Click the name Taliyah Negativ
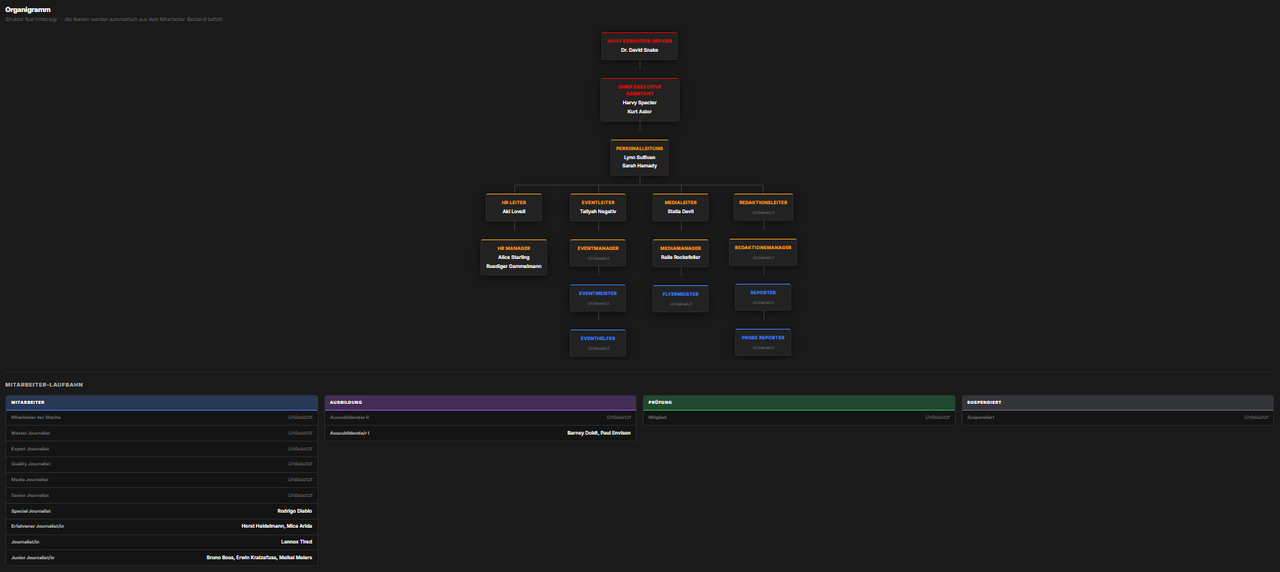 tap(598, 211)
